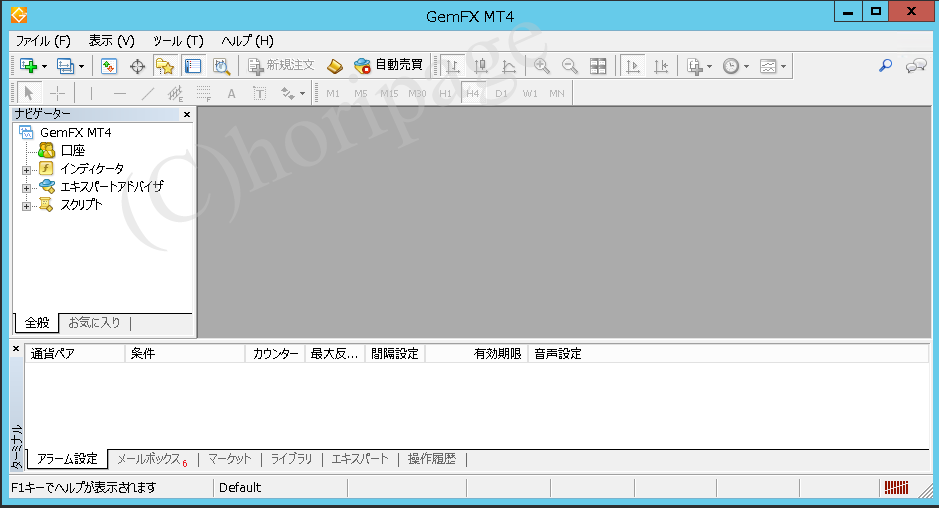Select the vertical line tool
The height and width of the screenshot is (508, 939).
[x=91, y=93]
